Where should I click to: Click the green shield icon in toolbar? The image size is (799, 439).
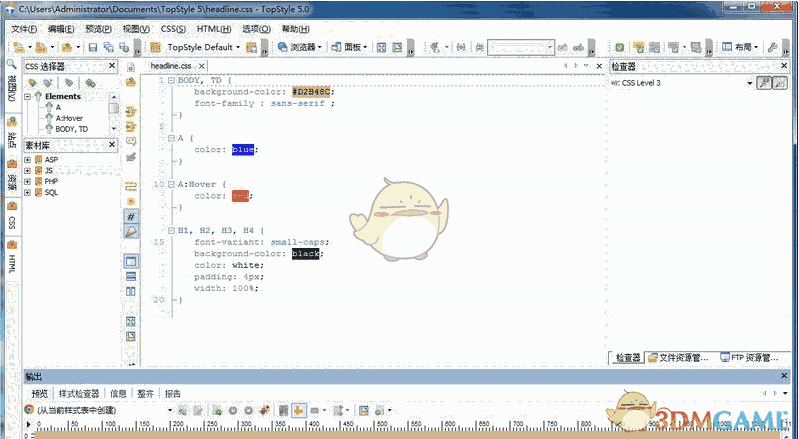[620, 47]
